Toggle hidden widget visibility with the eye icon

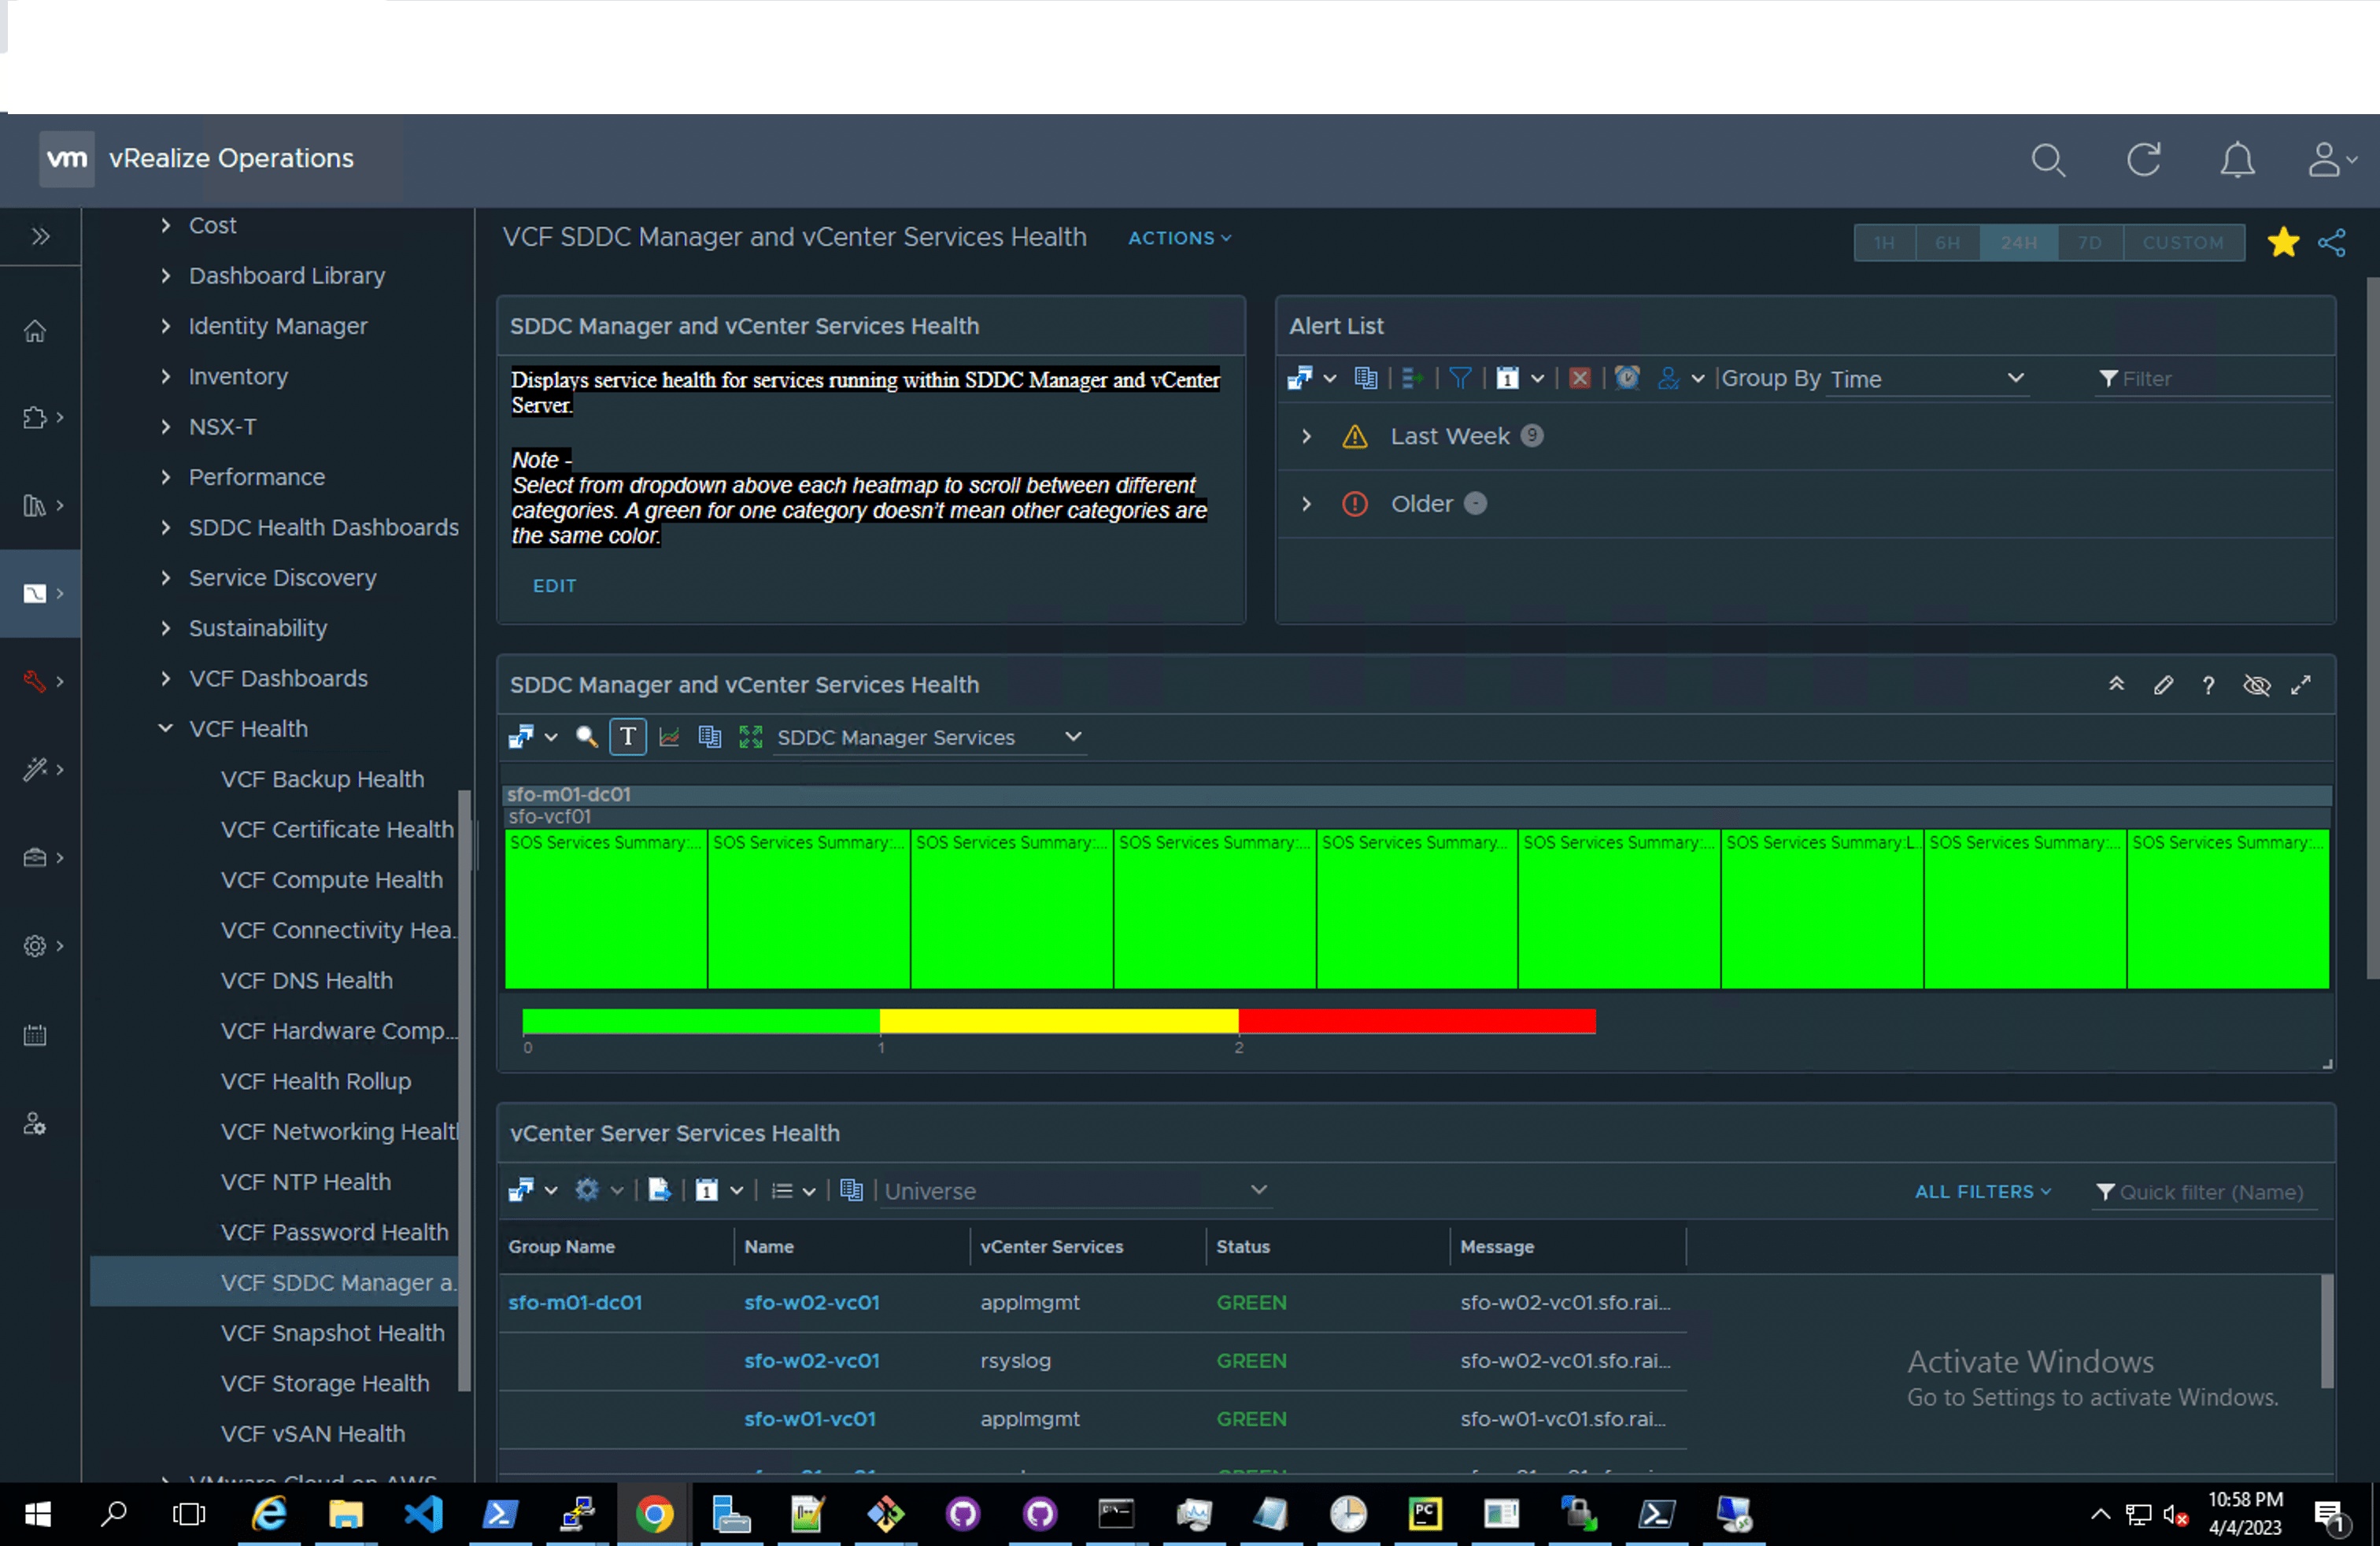(2258, 685)
